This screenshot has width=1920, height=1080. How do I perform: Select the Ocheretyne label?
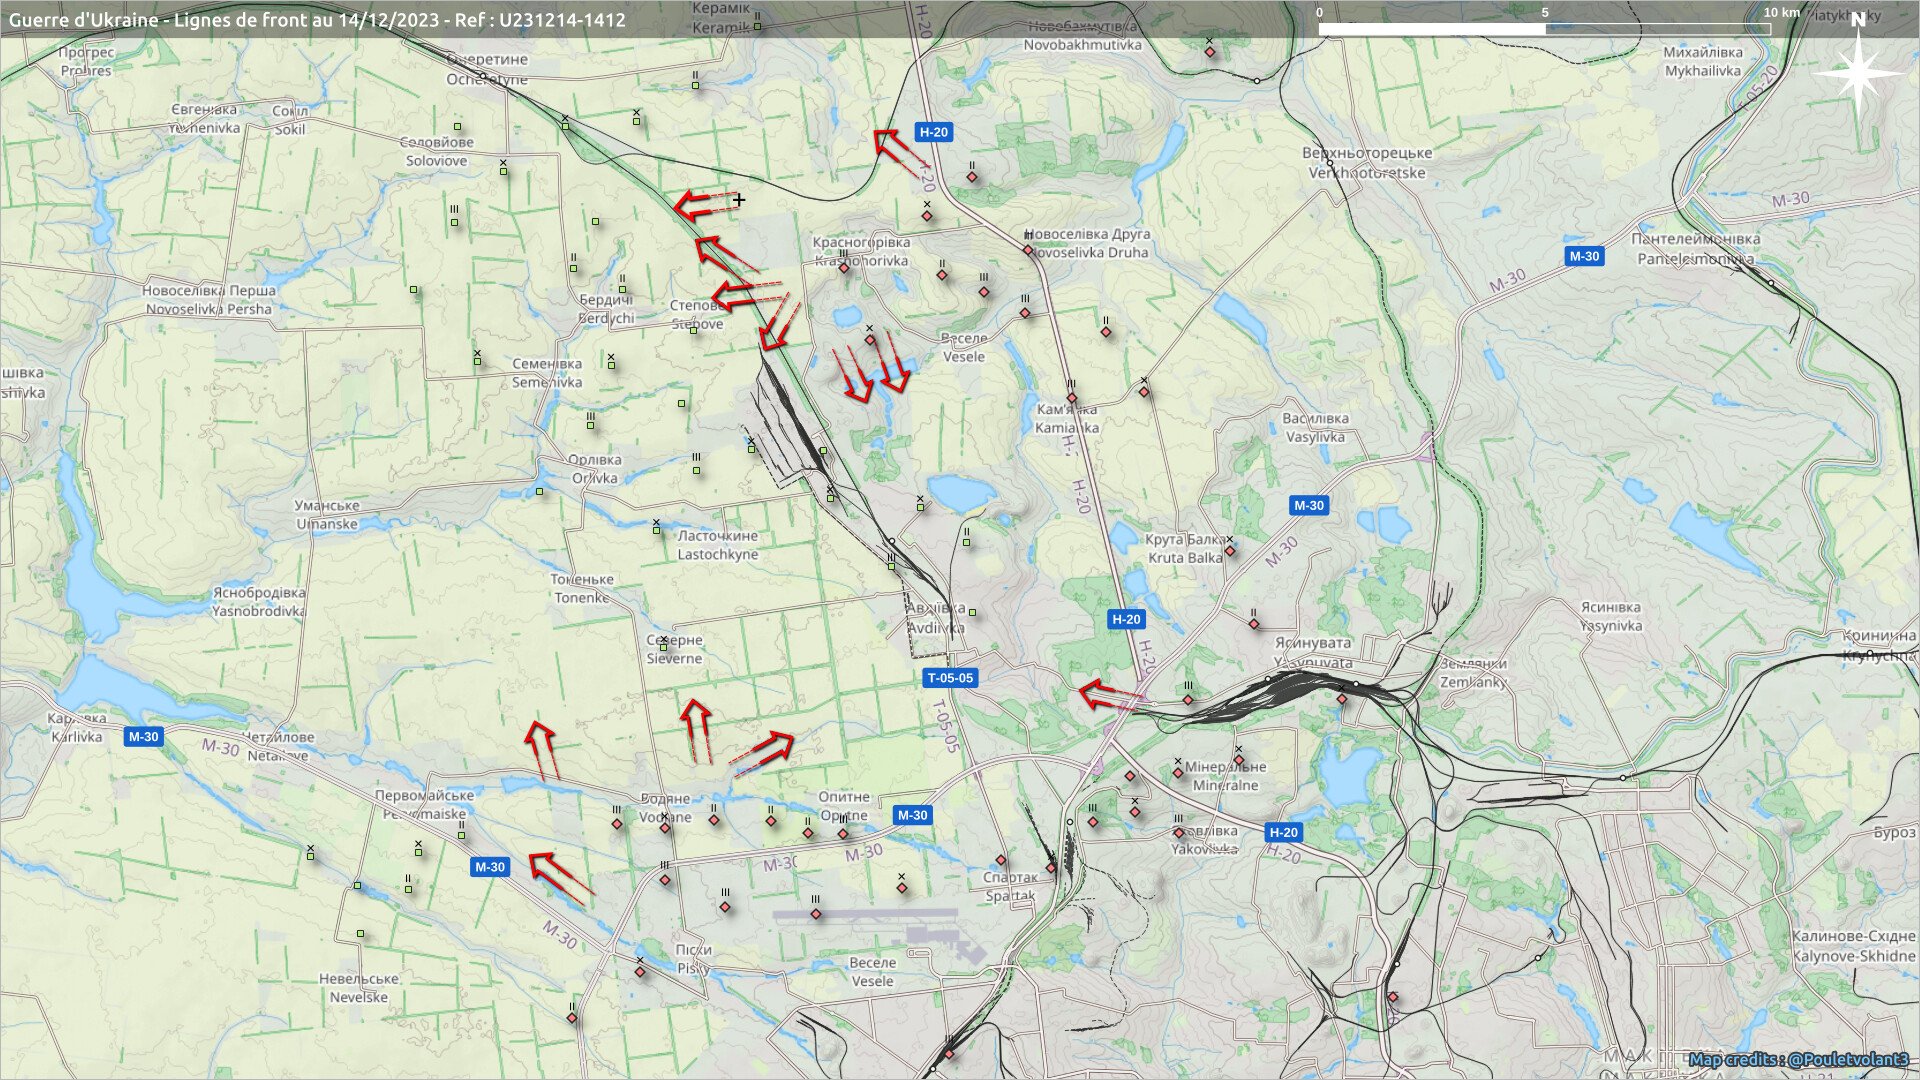487,69
